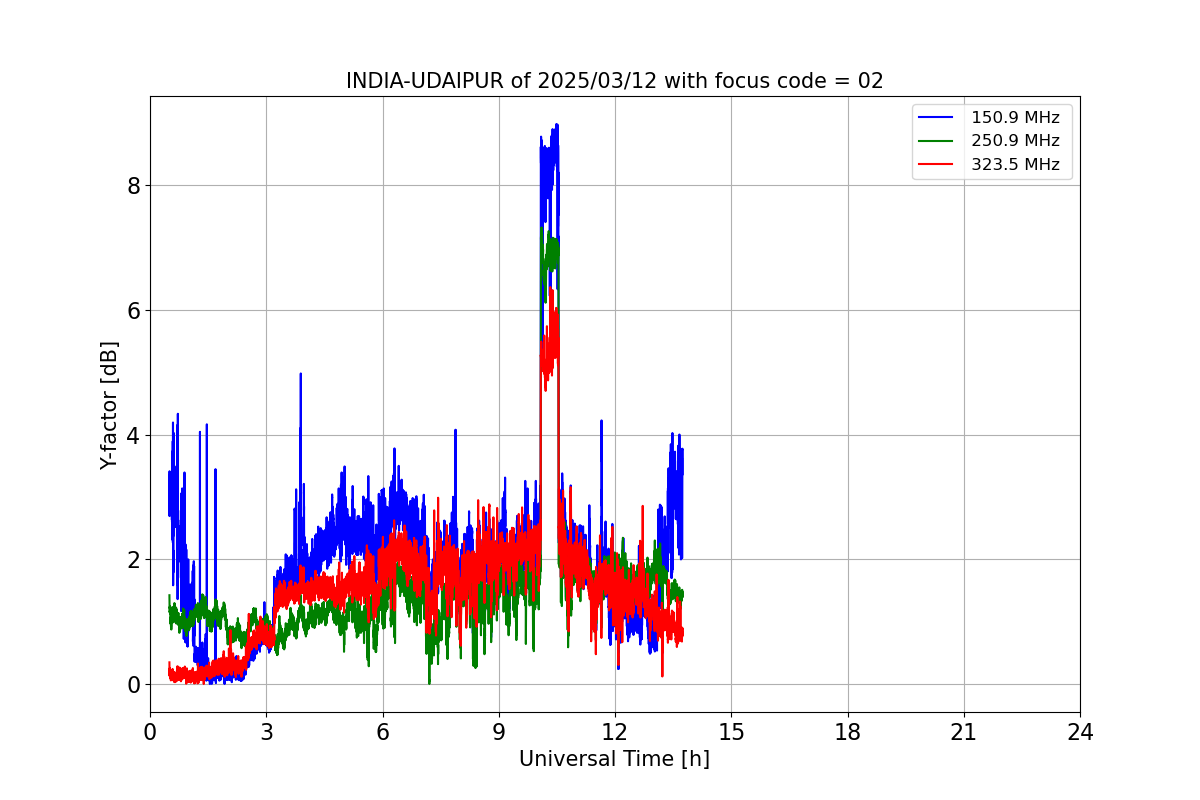Click x-axis tick label 21
The image size is (1200, 800).
point(964,732)
